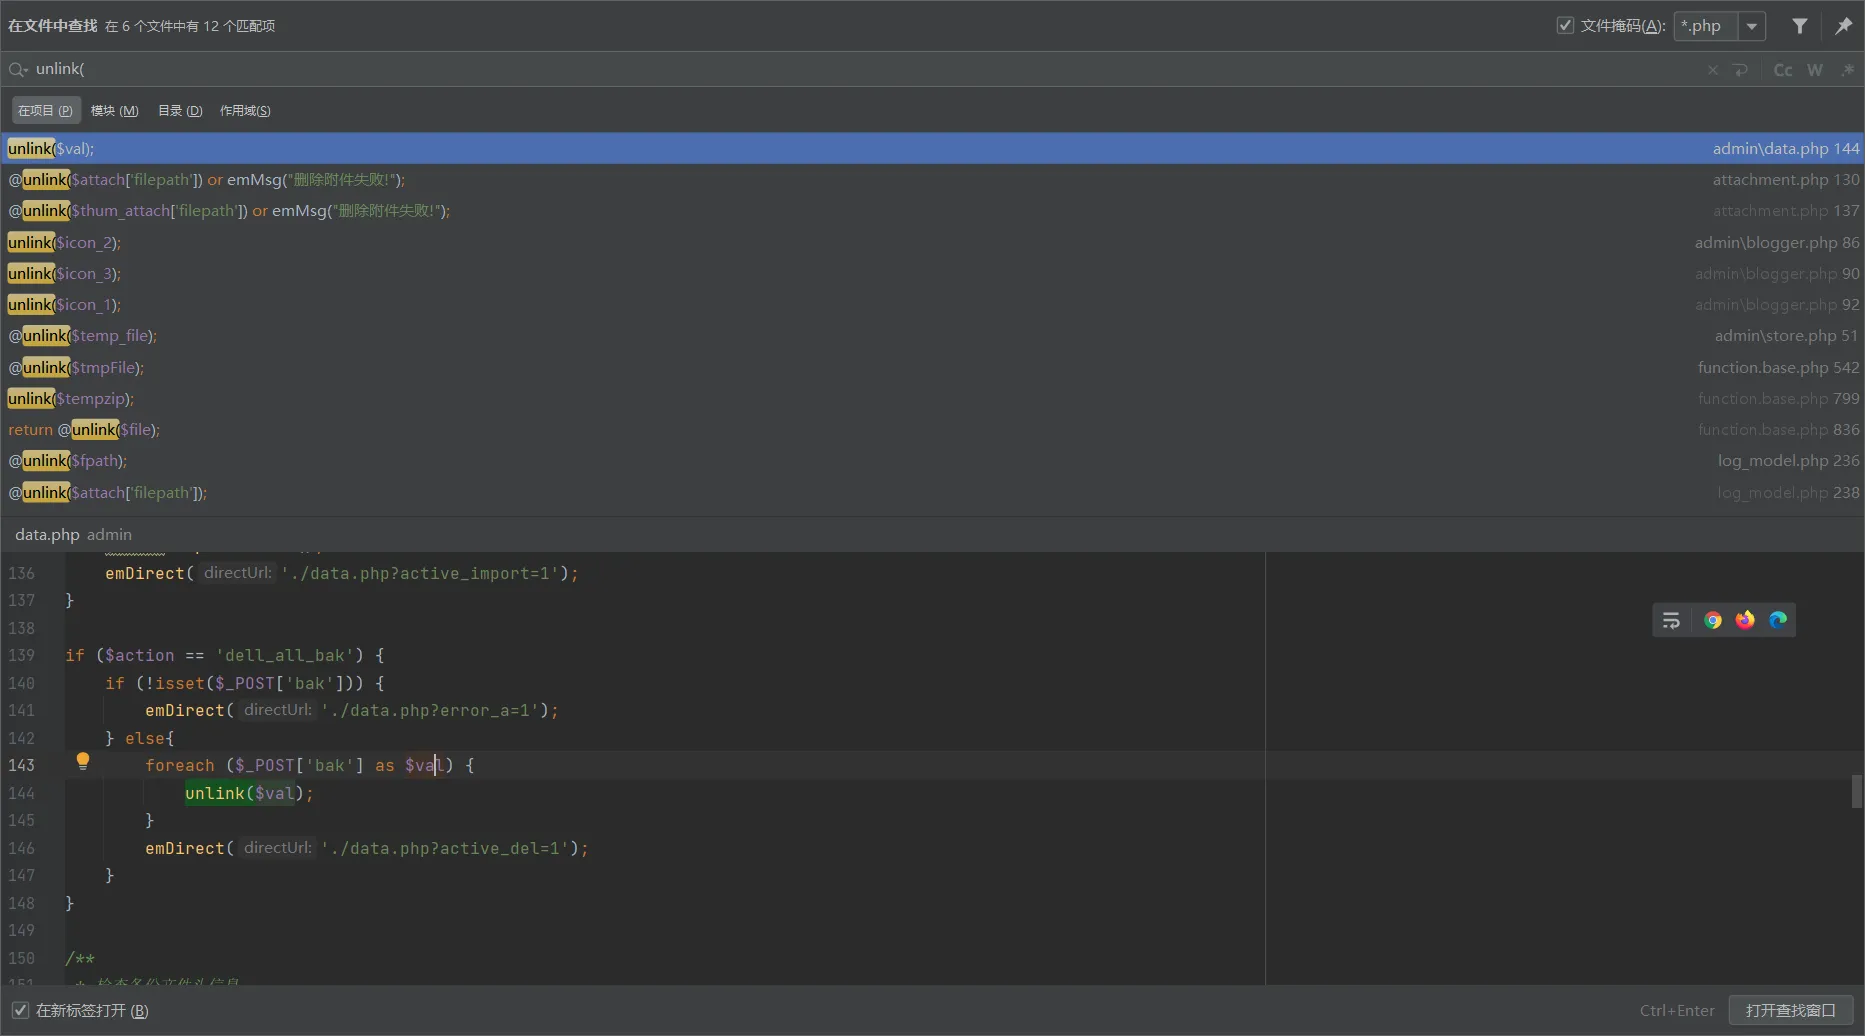Click the 打开查找窗口 button

coord(1790,1010)
